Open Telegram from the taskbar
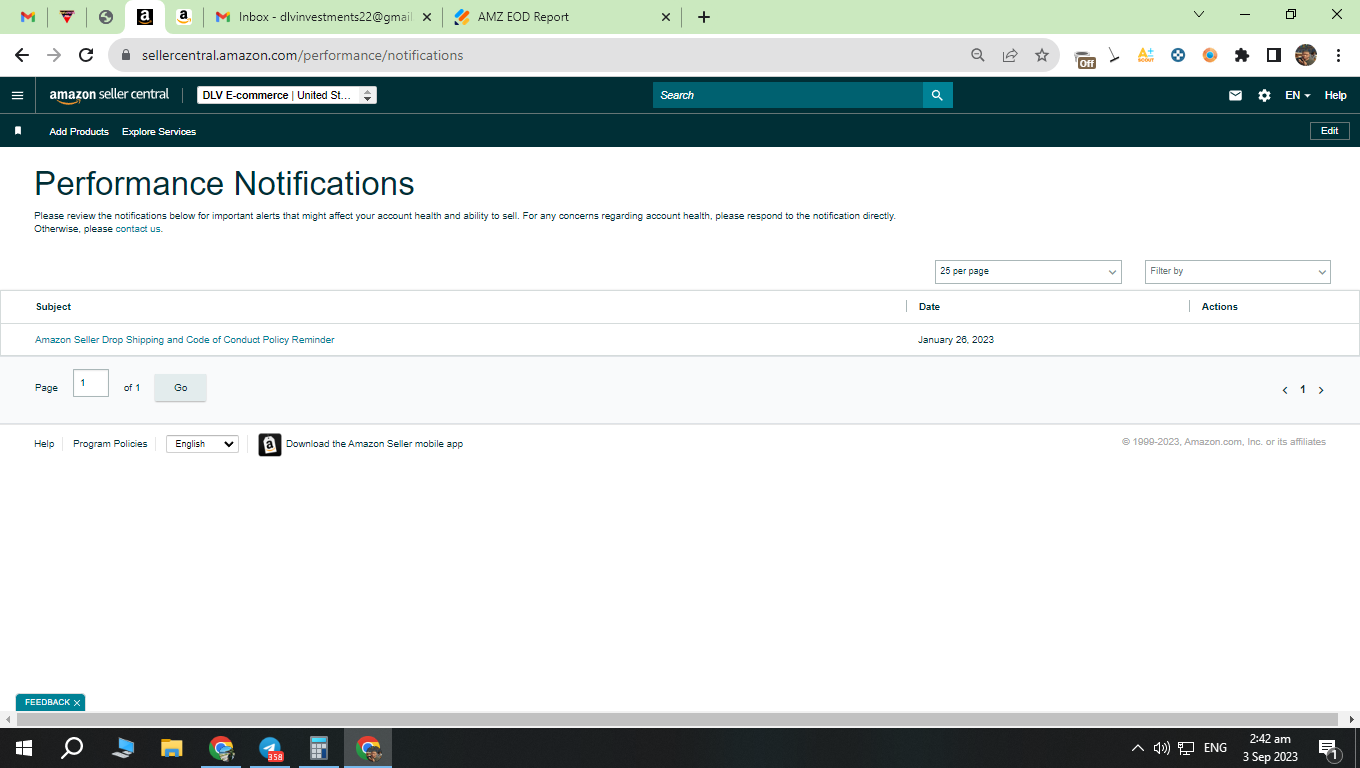This screenshot has height=768, width=1360. [x=270, y=748]
